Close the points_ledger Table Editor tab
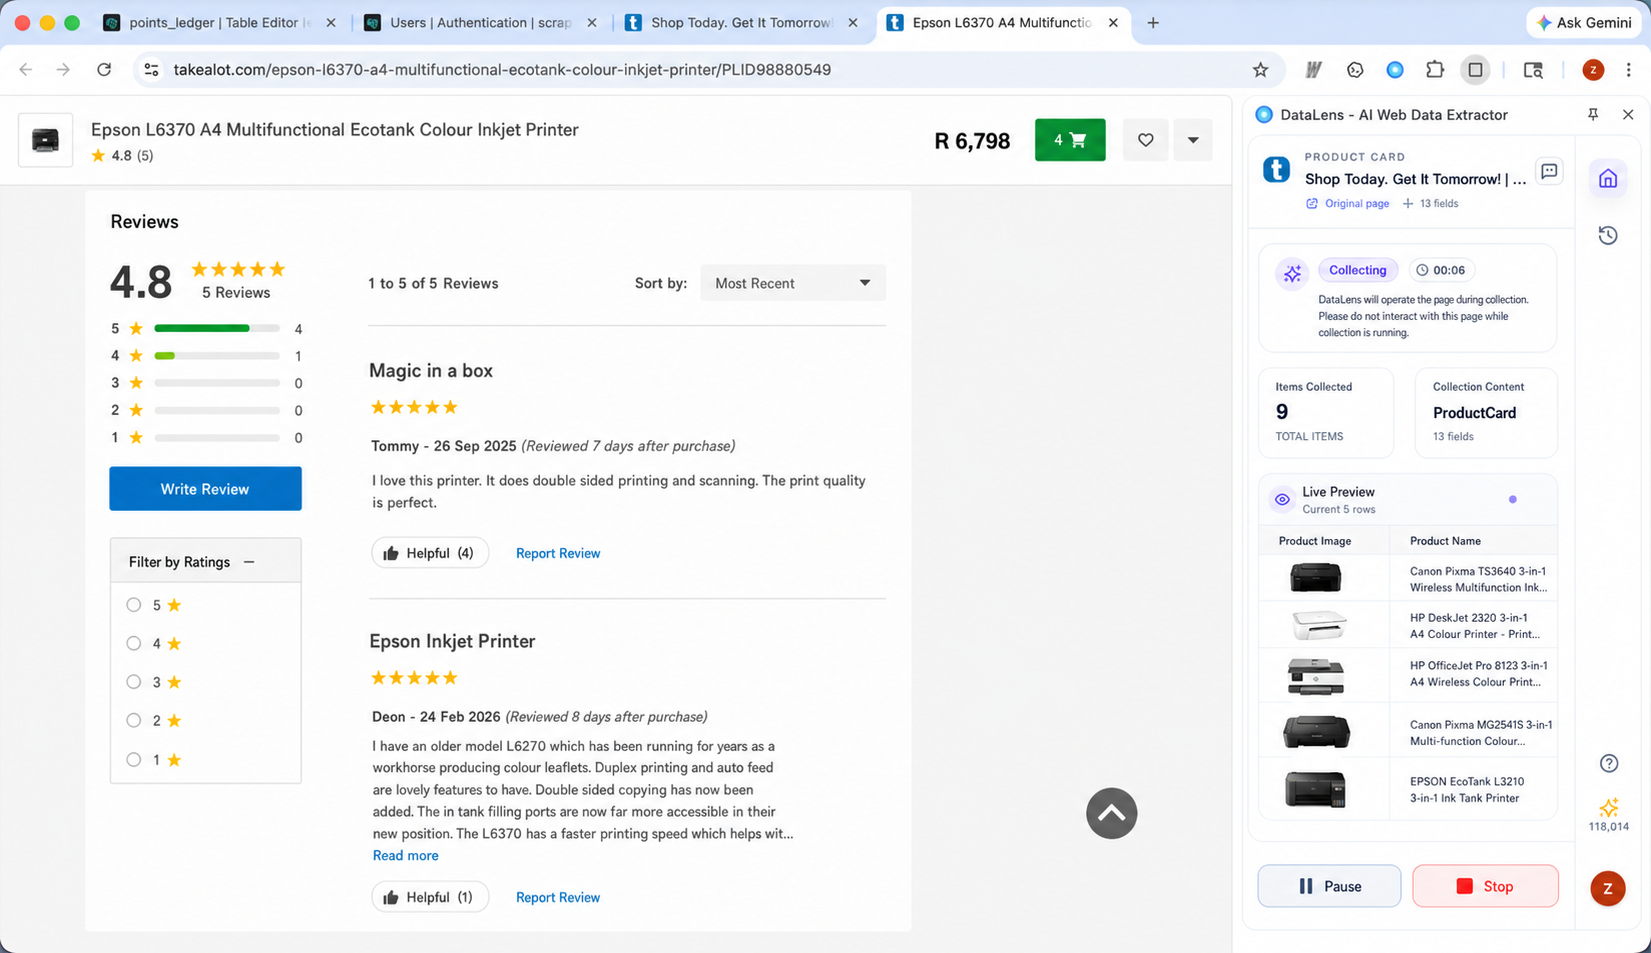Image resolution: width=1651 pixels, height=953 pixels. tap(331, 22)
